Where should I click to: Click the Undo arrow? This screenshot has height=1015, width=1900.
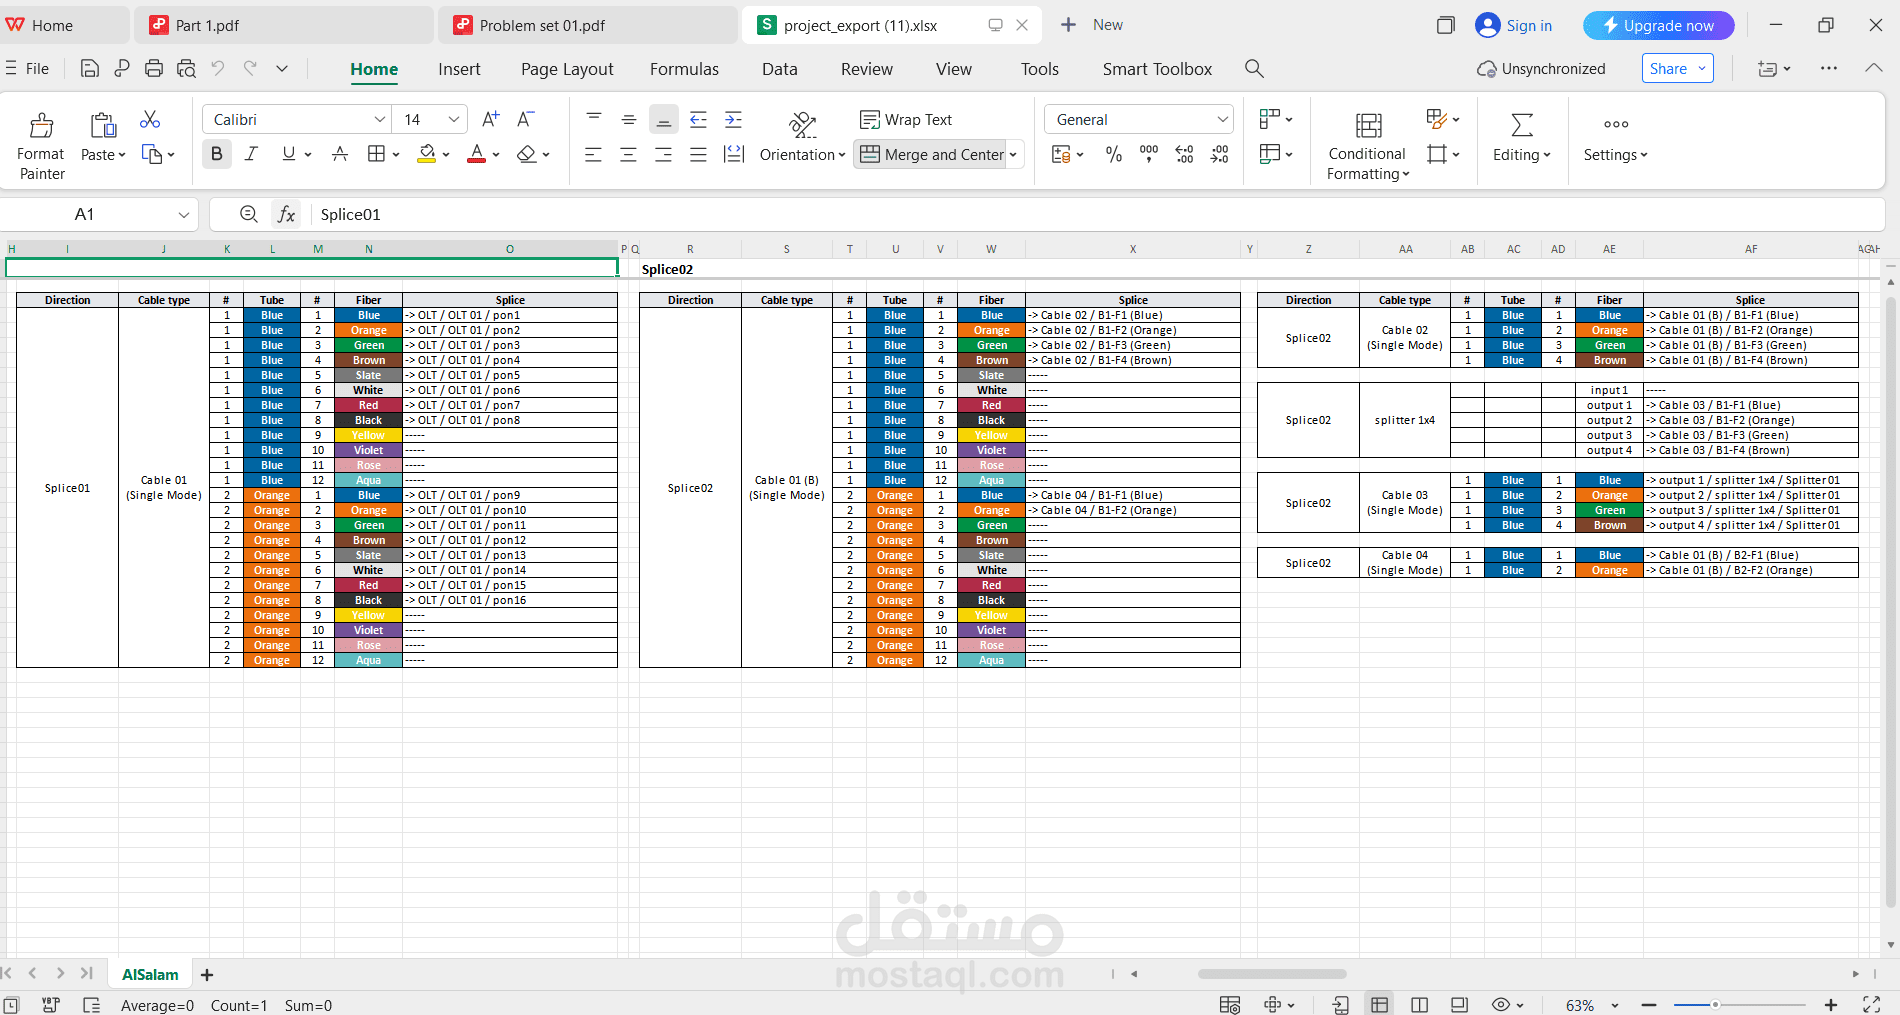[x=218, y=68]
